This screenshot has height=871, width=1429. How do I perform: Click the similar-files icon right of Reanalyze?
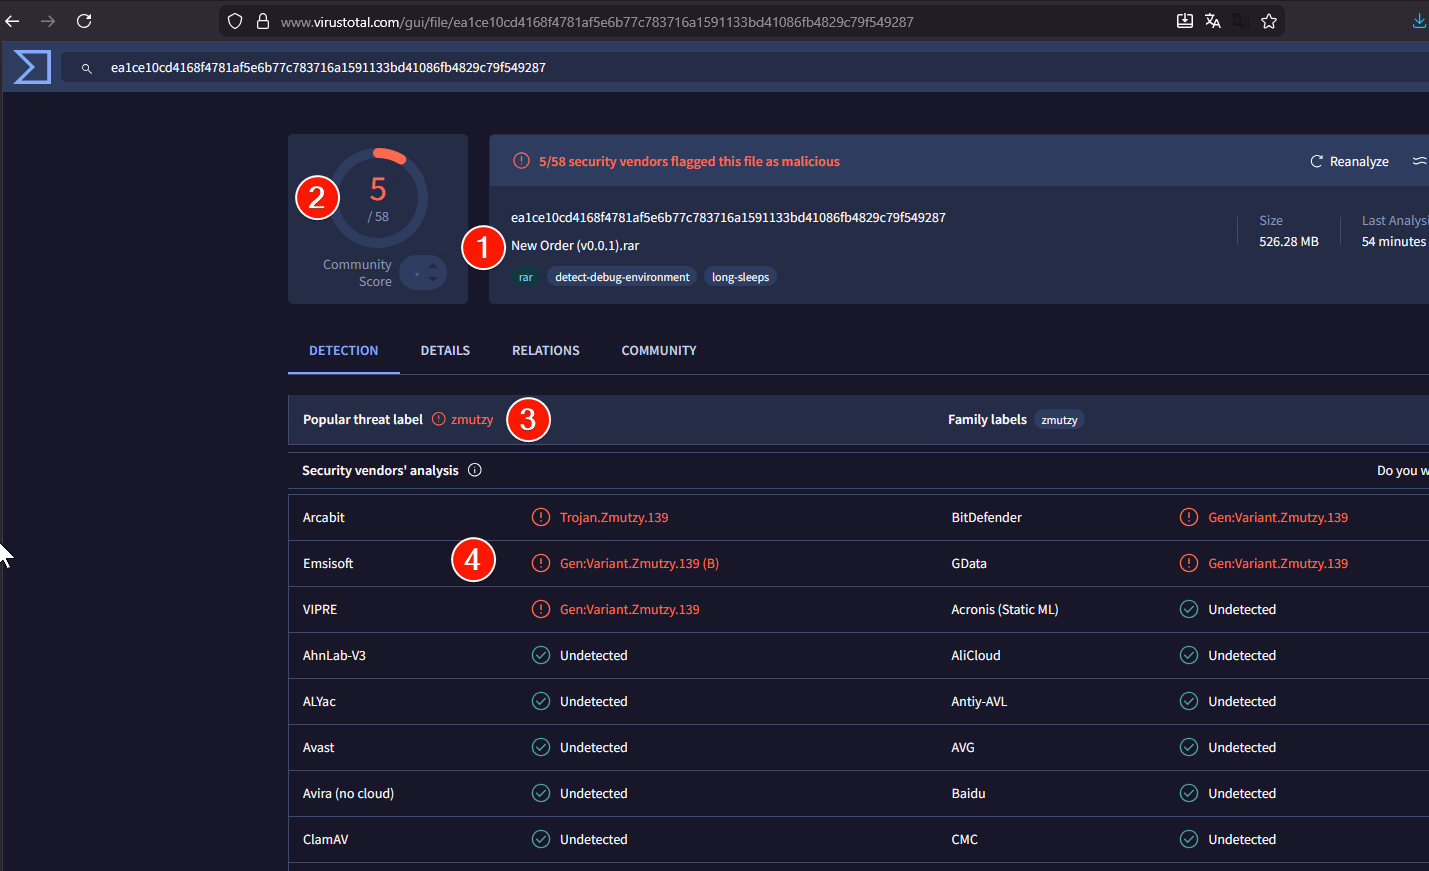[1419, 161]
